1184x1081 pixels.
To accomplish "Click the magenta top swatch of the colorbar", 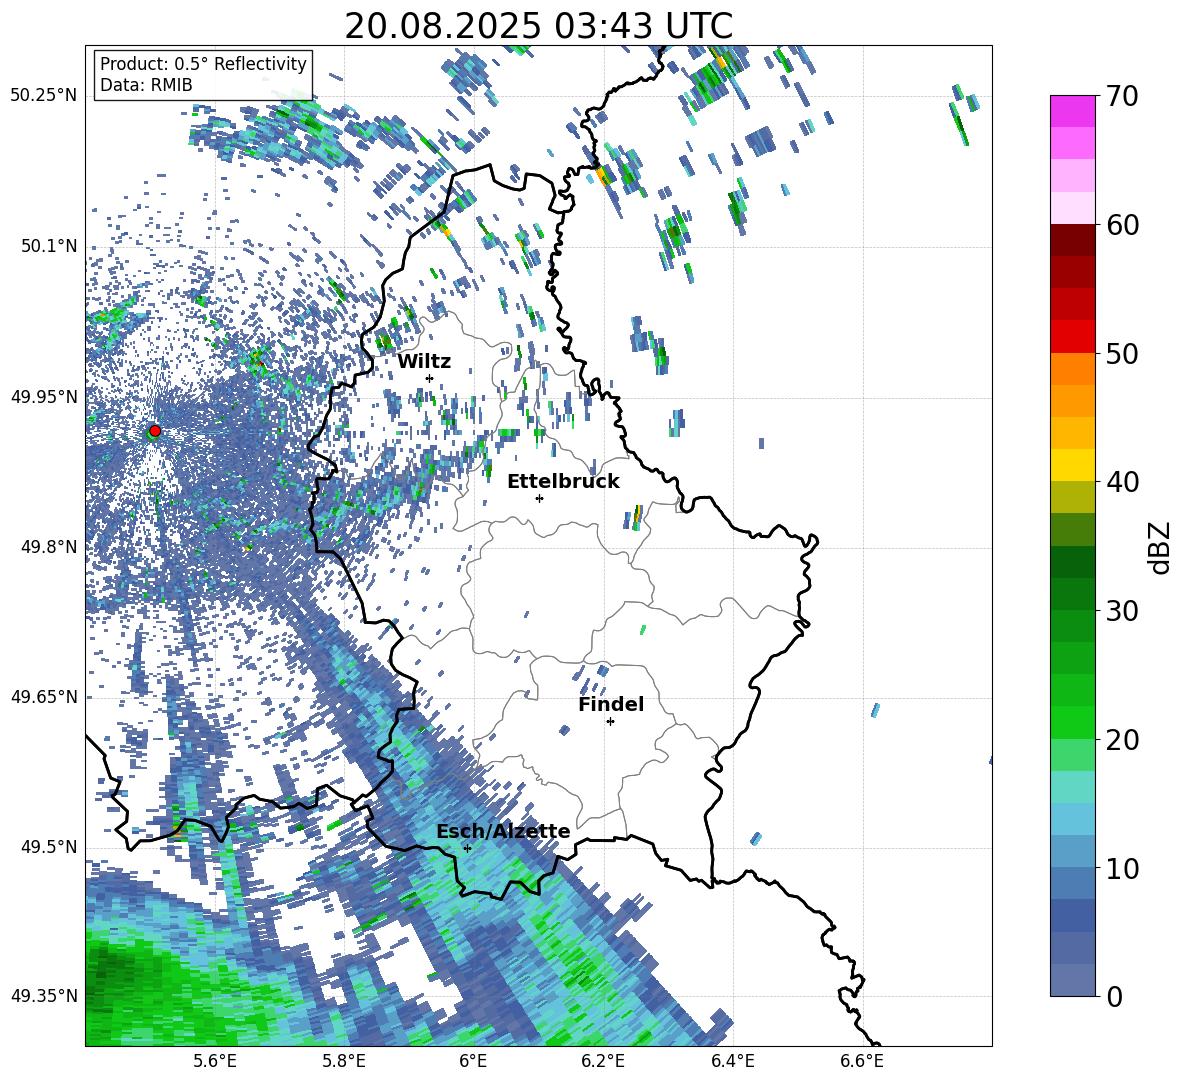I will pos(1073,111).
